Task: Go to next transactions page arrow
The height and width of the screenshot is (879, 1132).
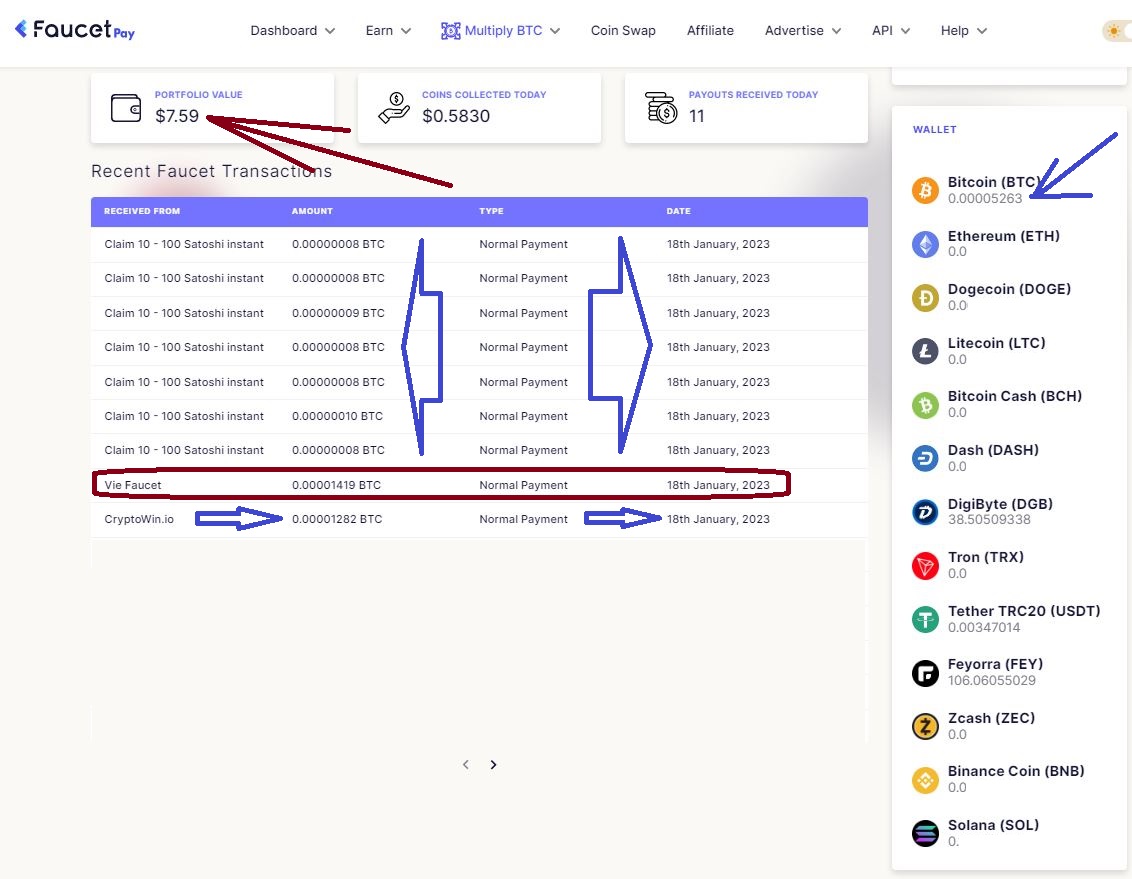Action: click(493, 764)
